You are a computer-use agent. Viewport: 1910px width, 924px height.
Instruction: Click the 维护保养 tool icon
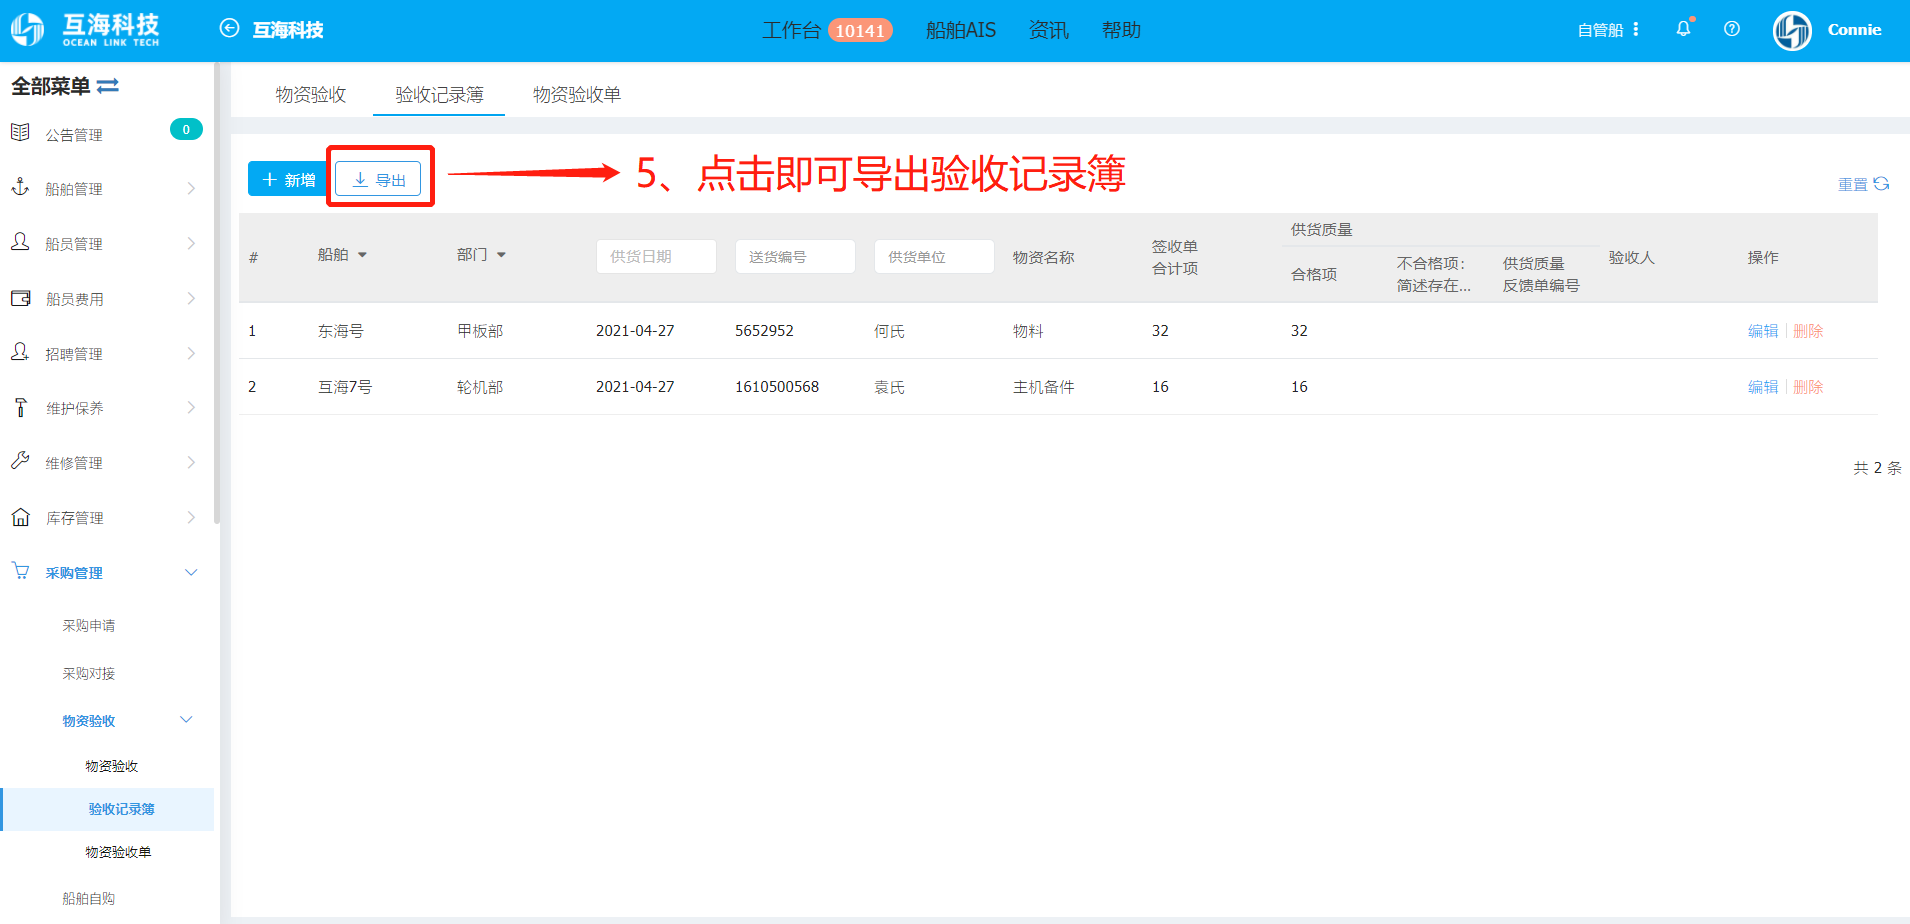pos(20,407)
